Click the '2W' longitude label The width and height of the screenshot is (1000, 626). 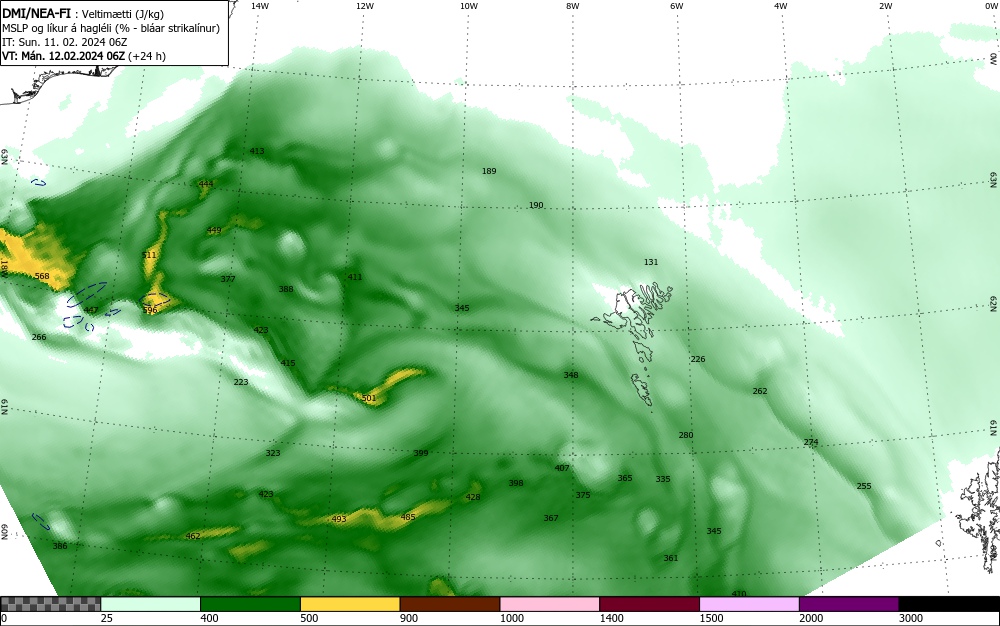coord(885,6)
